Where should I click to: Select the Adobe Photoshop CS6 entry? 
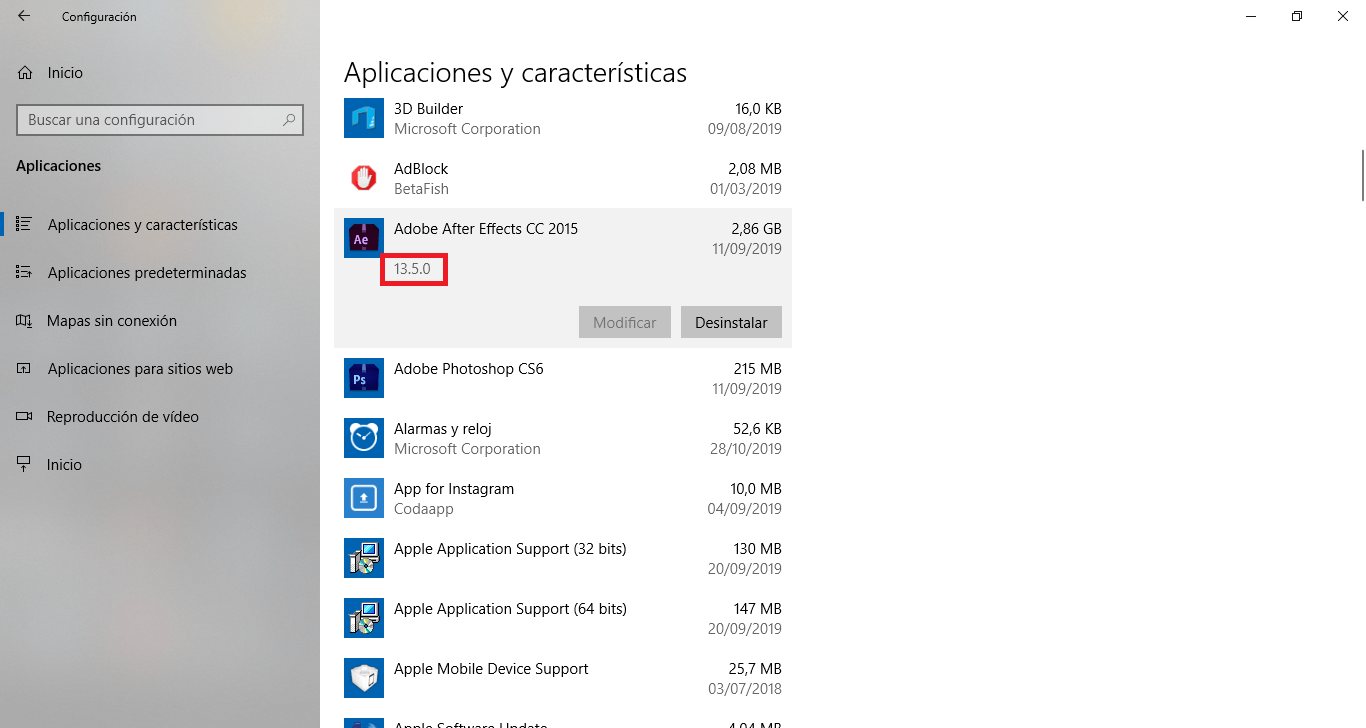coord(469,368)
